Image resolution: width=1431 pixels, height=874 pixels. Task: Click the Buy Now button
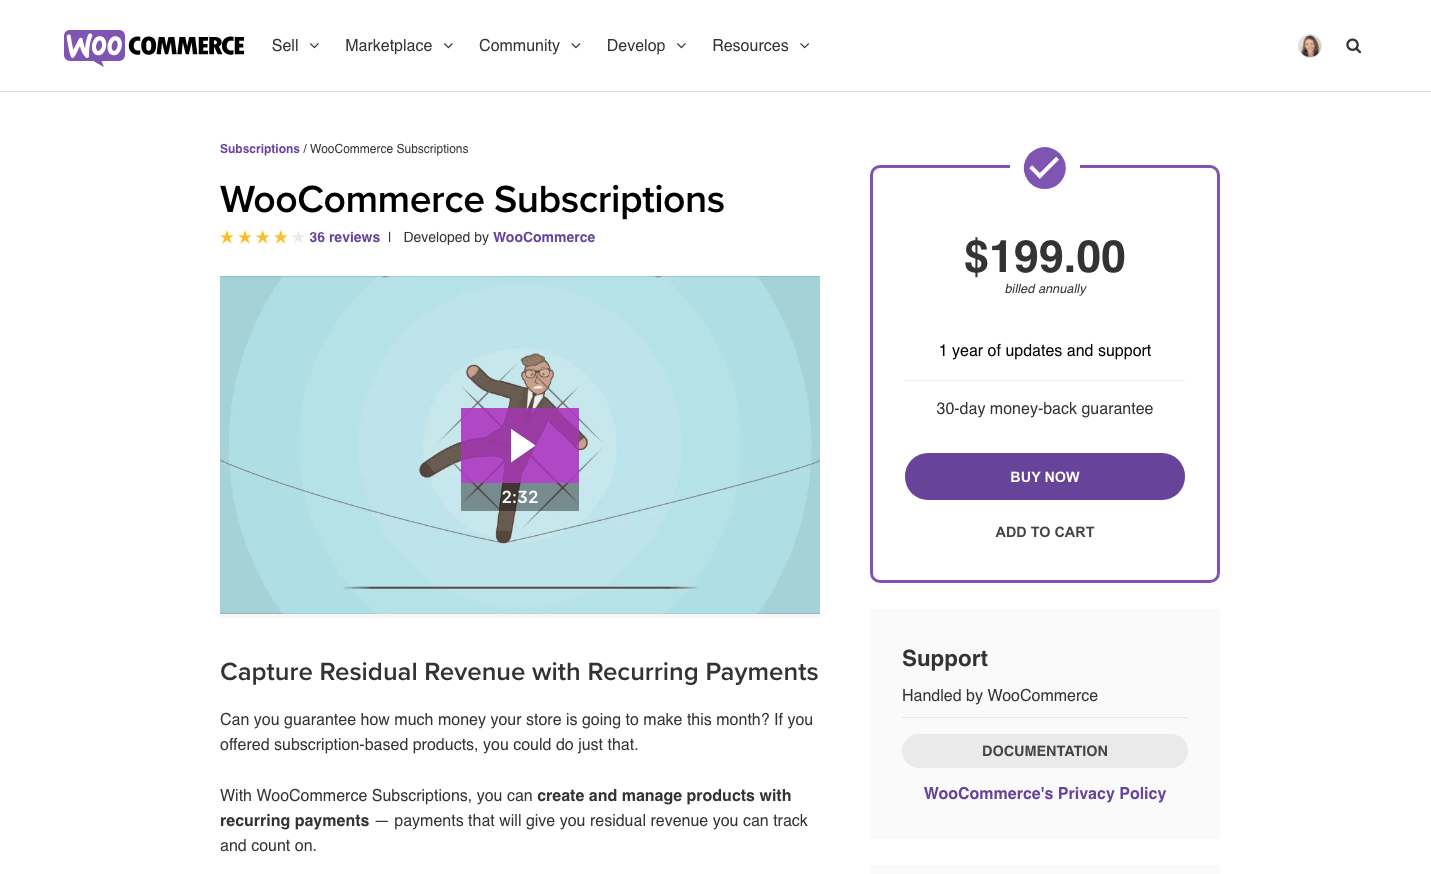(x=1045, y=477)
